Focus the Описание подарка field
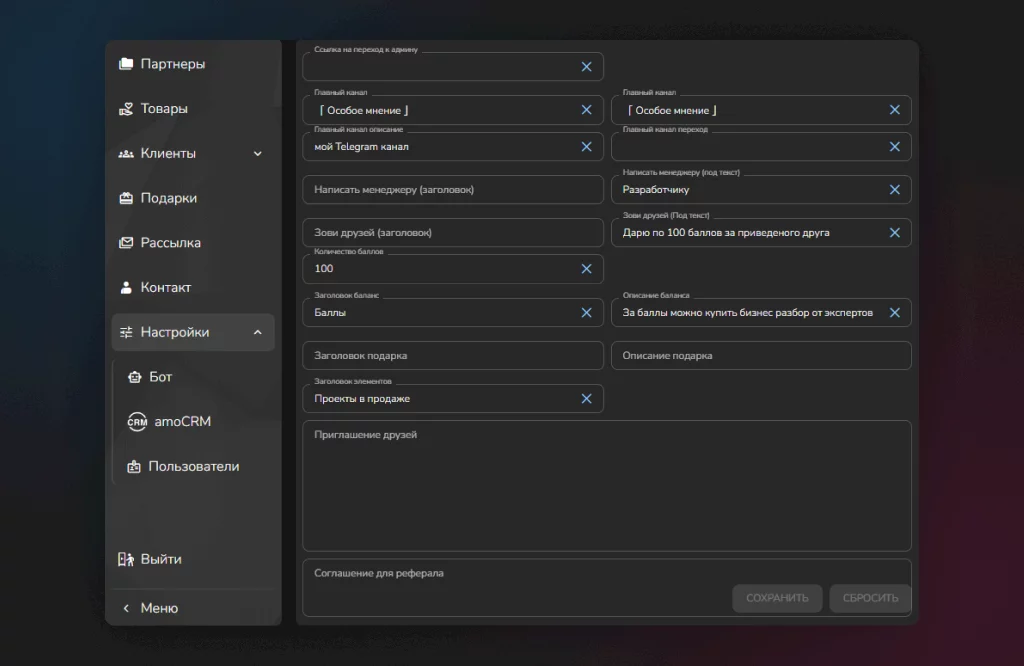1024x666 pixels. (761, 355)
